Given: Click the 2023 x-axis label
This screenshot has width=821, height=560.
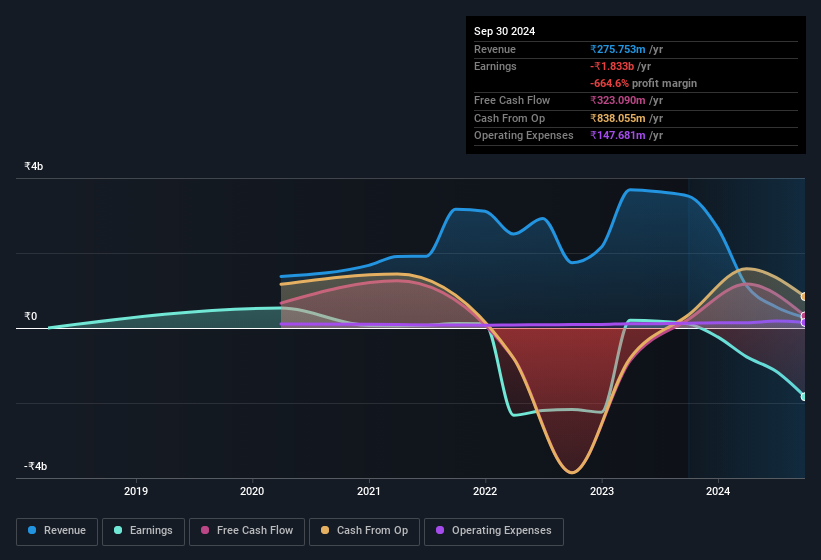Looking at the screenshot, I should [x=602, y=491].
